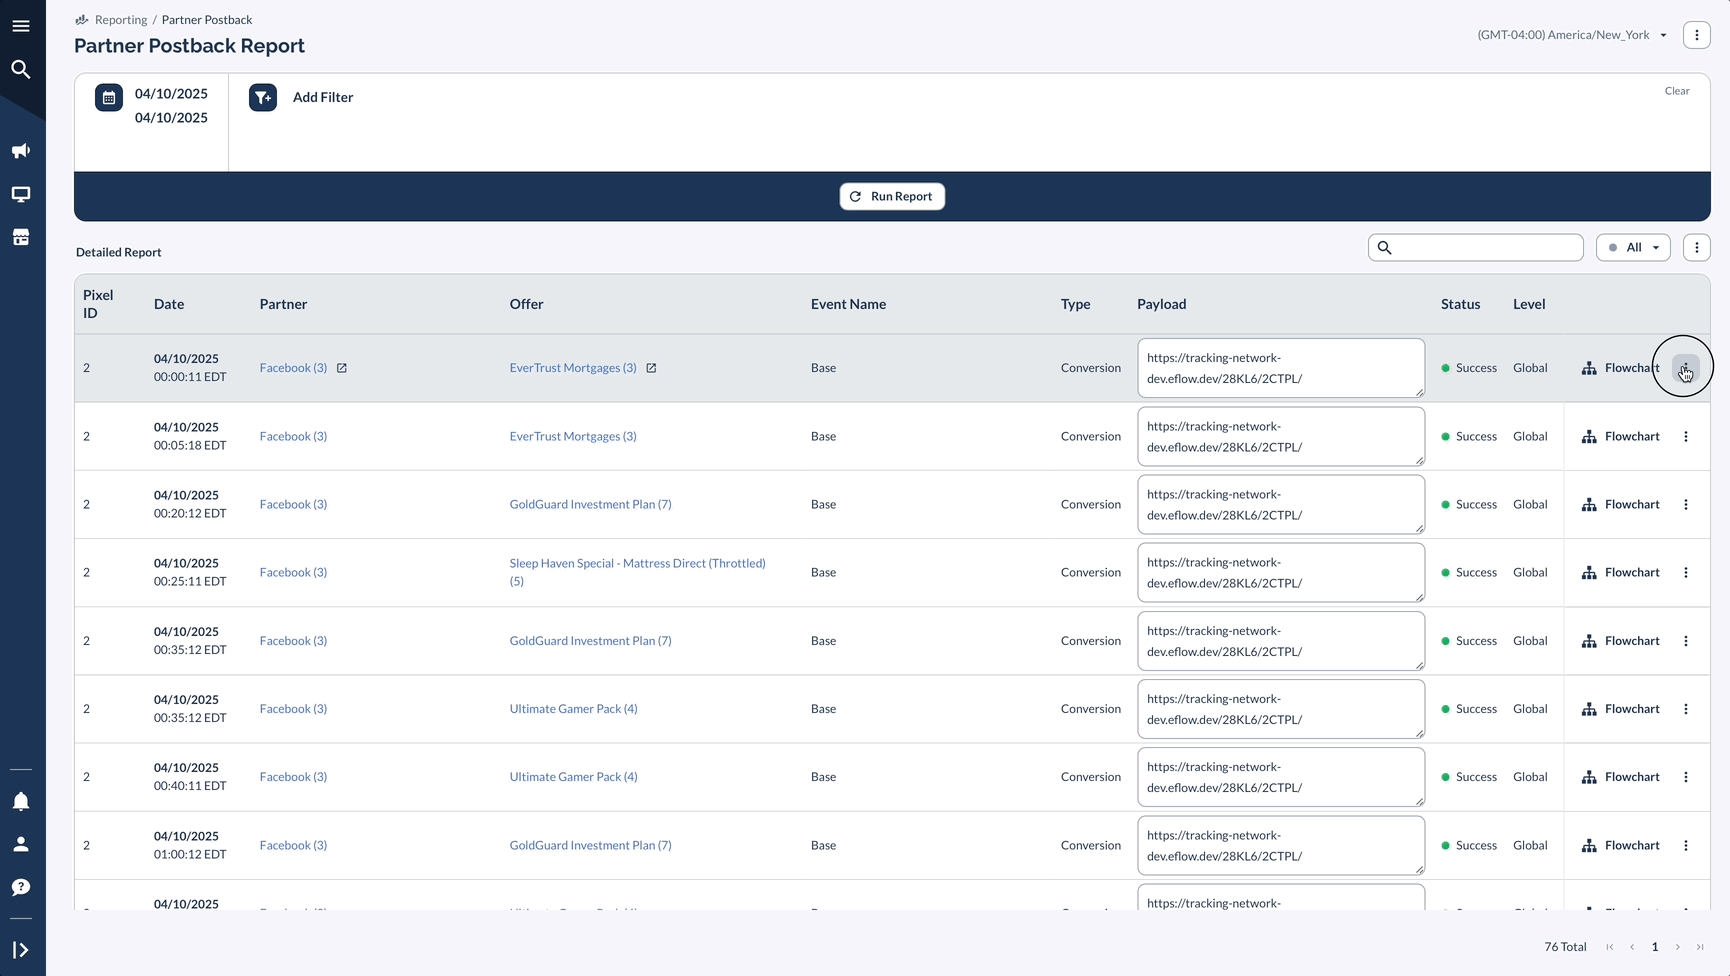Click the Run Report button
This screenshot has width=1730, height=976.
pyautogui.click(x=892, y=196)
